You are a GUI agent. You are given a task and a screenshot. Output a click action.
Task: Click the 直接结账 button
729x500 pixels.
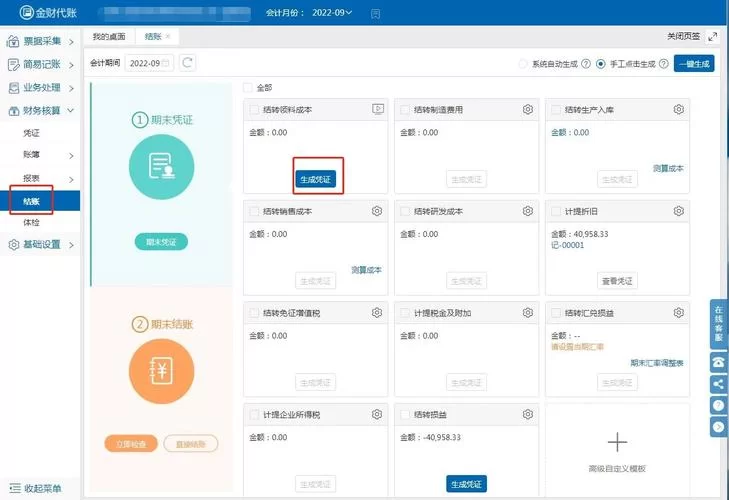tap(191, 444)
